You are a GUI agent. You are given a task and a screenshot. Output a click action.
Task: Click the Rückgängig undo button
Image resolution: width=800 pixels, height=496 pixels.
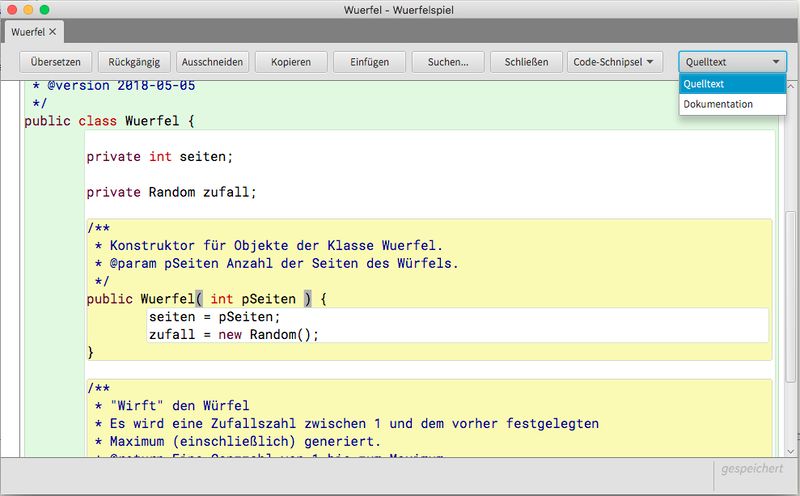[134, 62]
